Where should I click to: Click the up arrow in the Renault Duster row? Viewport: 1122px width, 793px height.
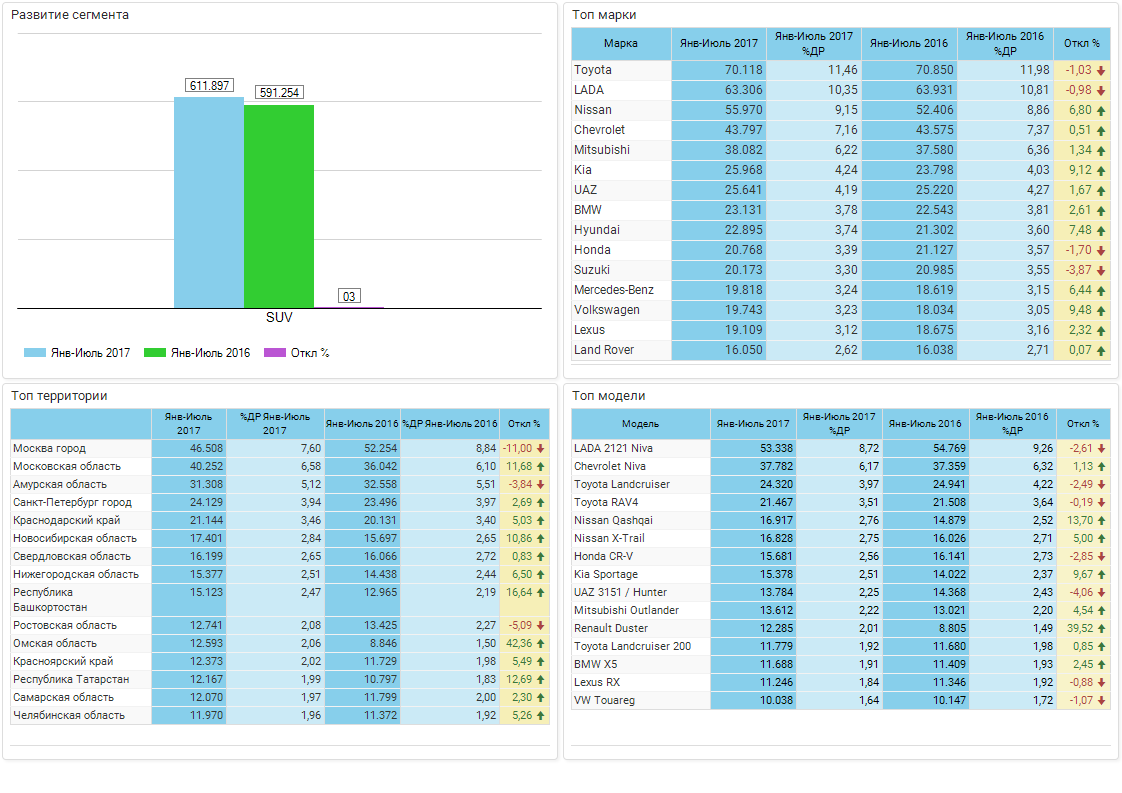tap(1101, 628)
